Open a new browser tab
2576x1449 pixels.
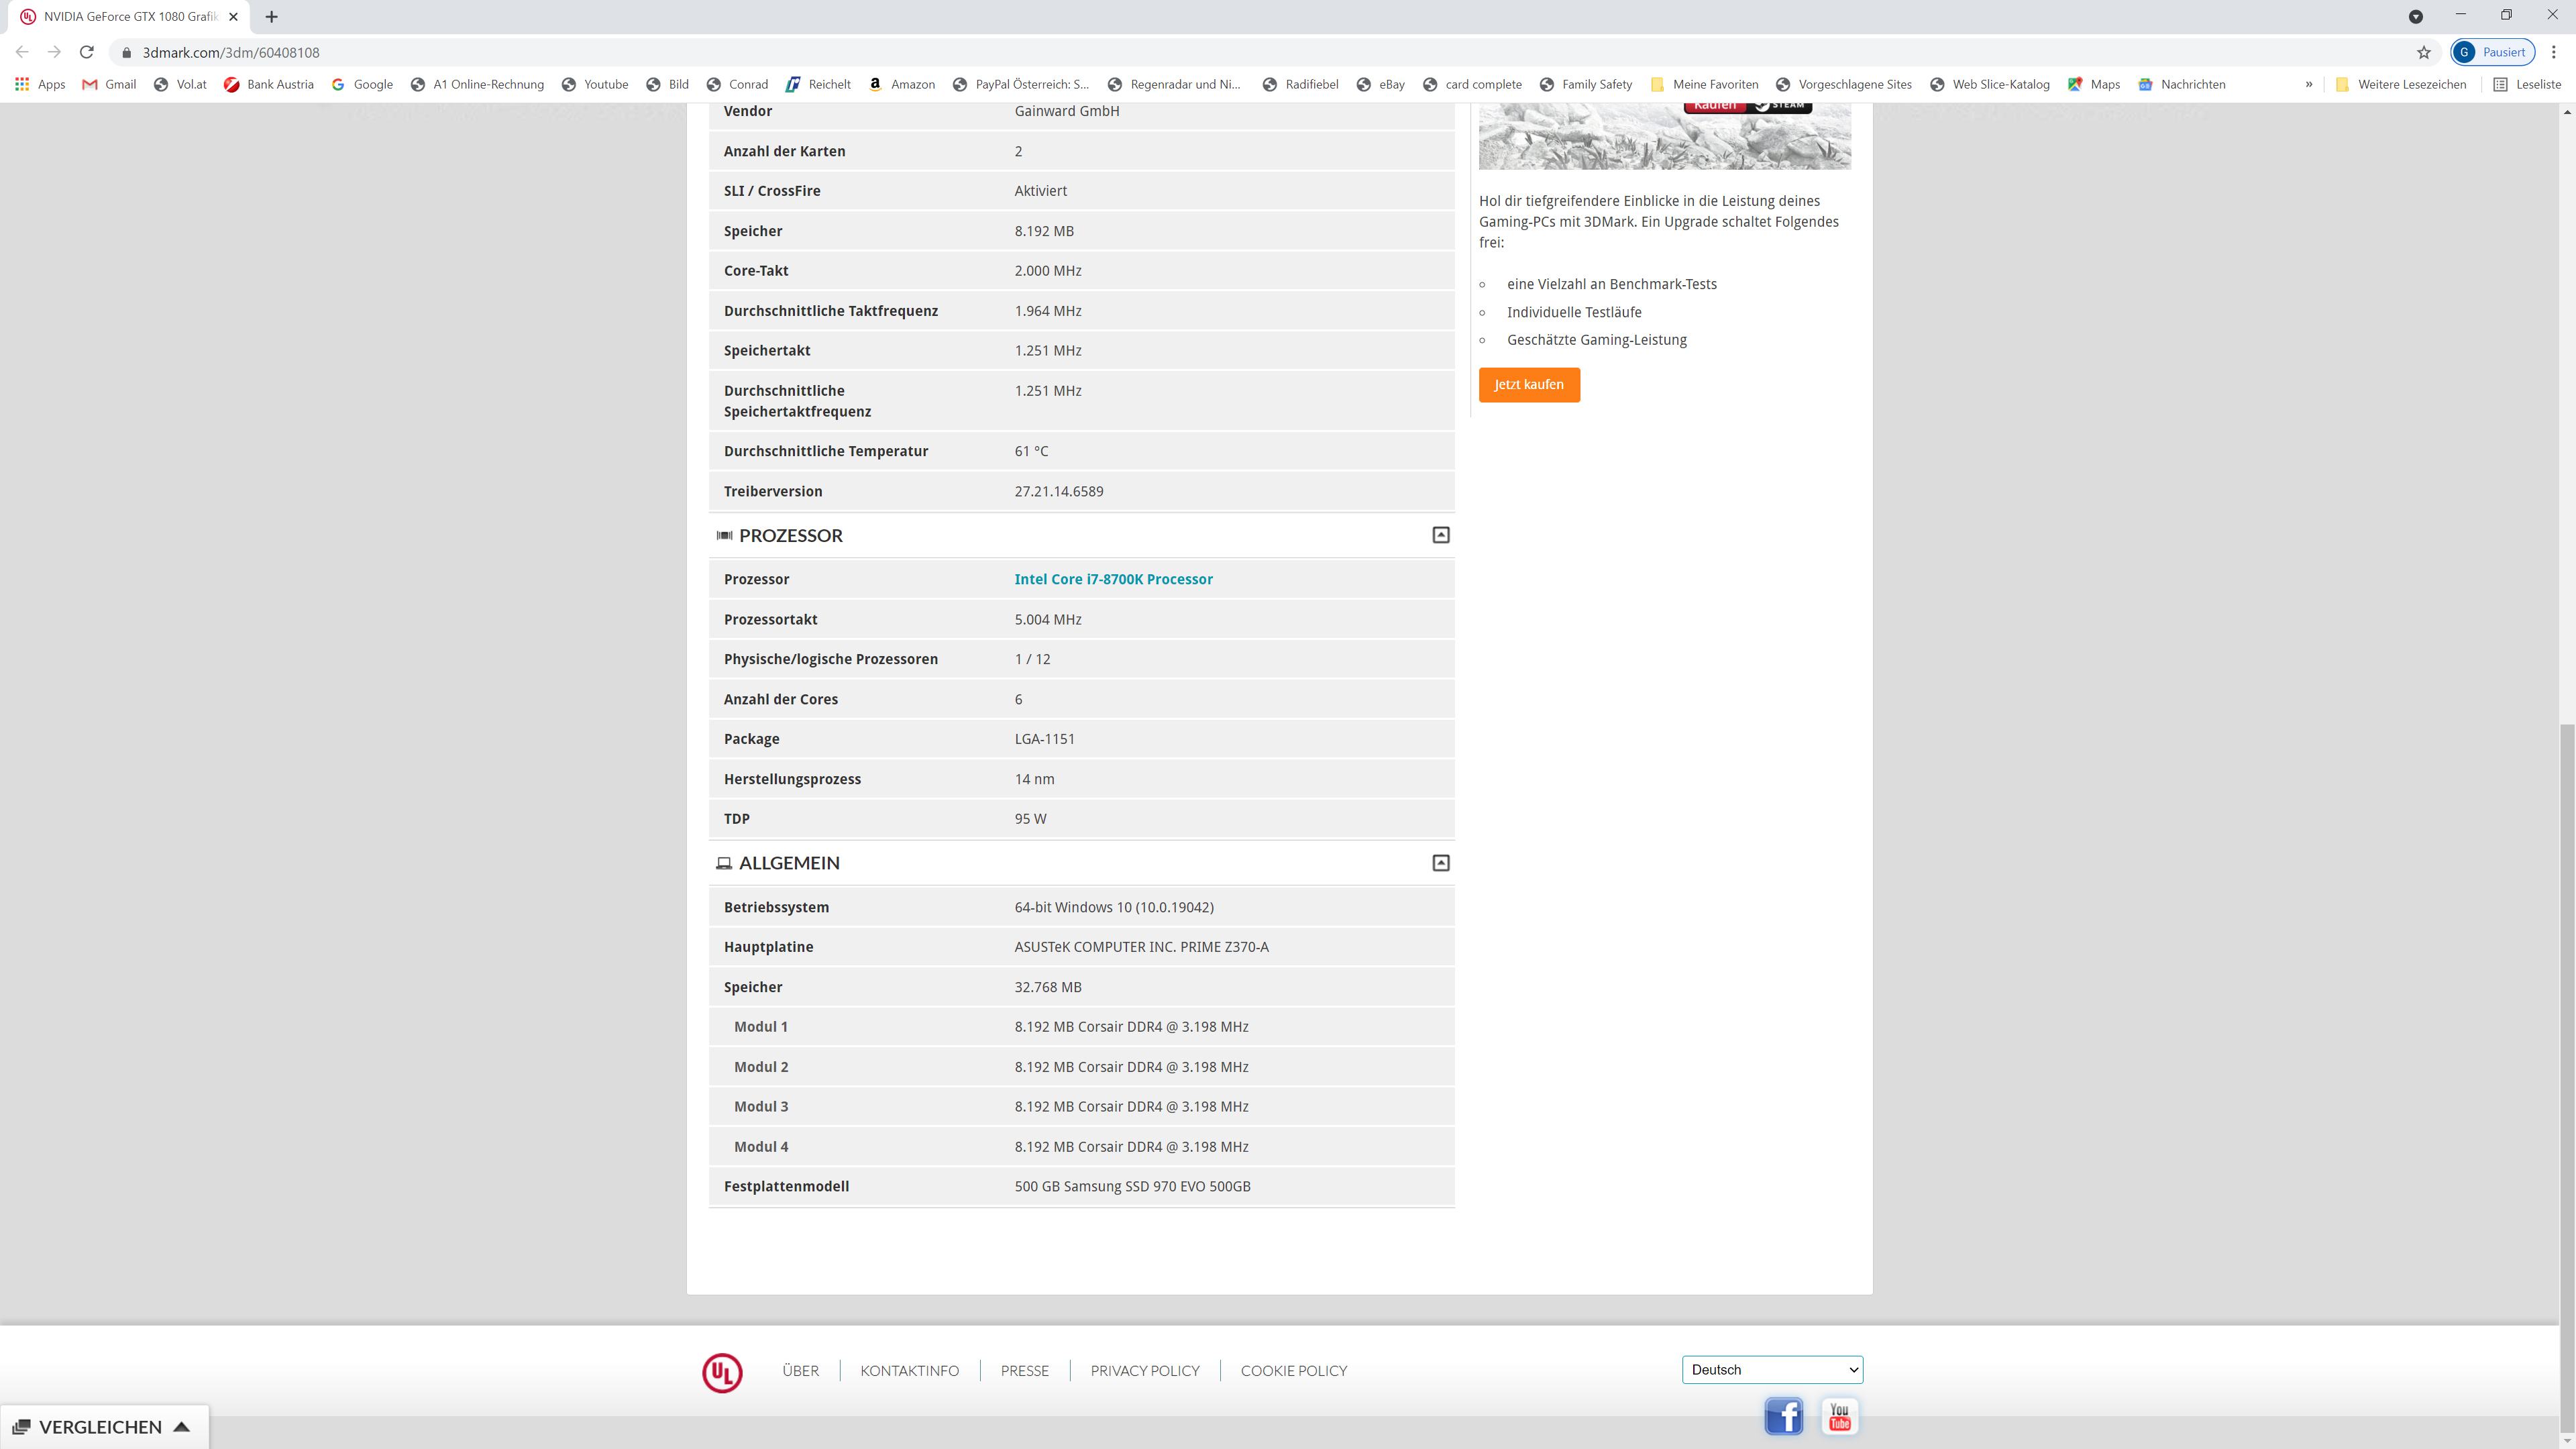pyautogui.click(x=271, y=17)
